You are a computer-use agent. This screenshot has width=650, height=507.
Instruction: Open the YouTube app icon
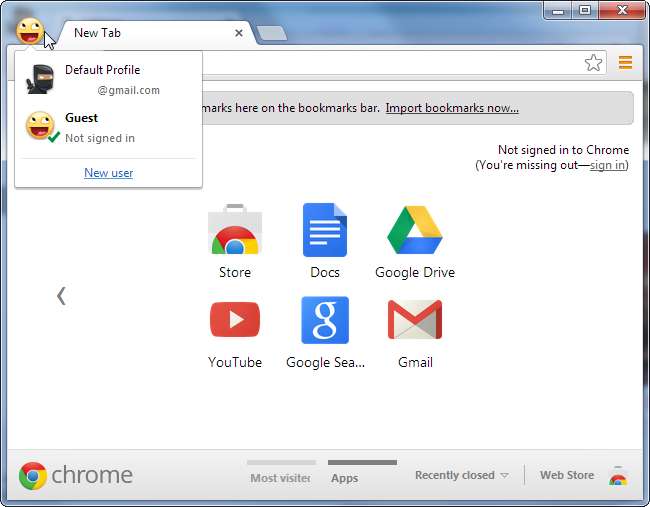tap(235, 320)
